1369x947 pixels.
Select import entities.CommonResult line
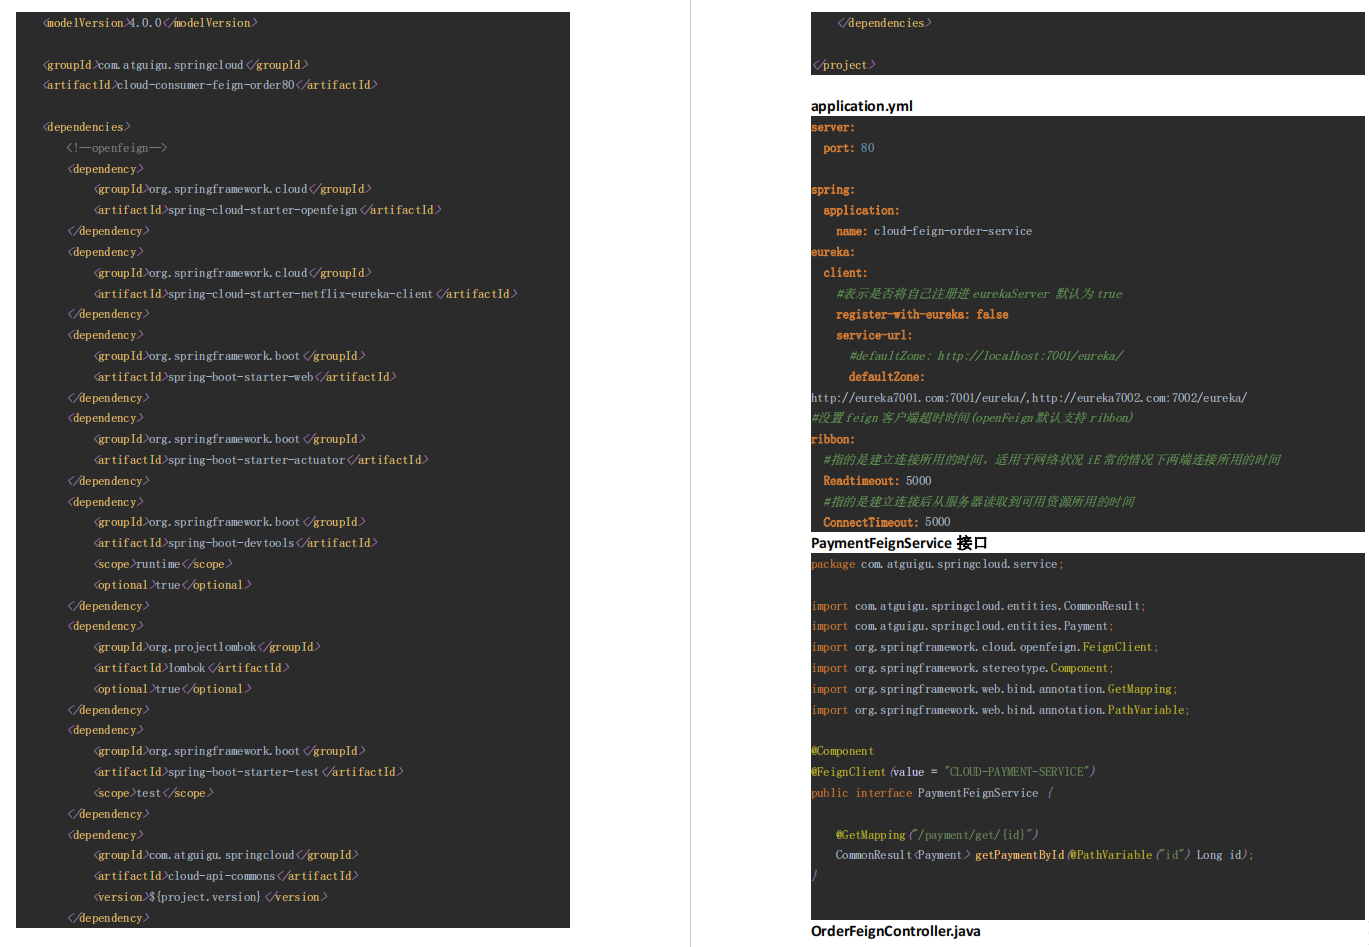(978, 606)
